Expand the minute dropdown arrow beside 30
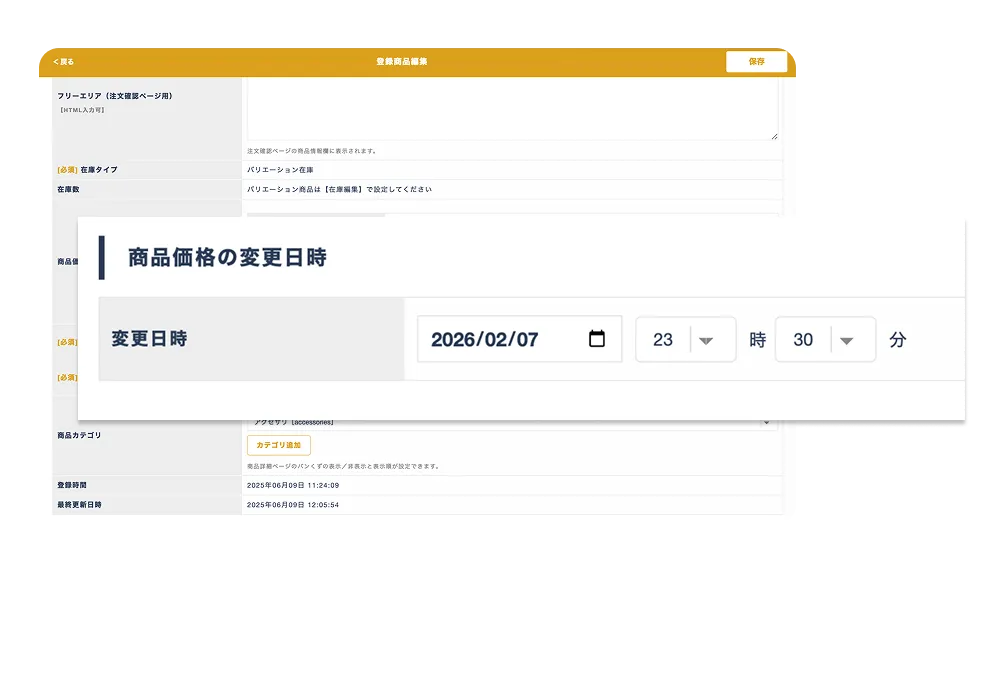1000x700 pixels. (x=846, y=340)
